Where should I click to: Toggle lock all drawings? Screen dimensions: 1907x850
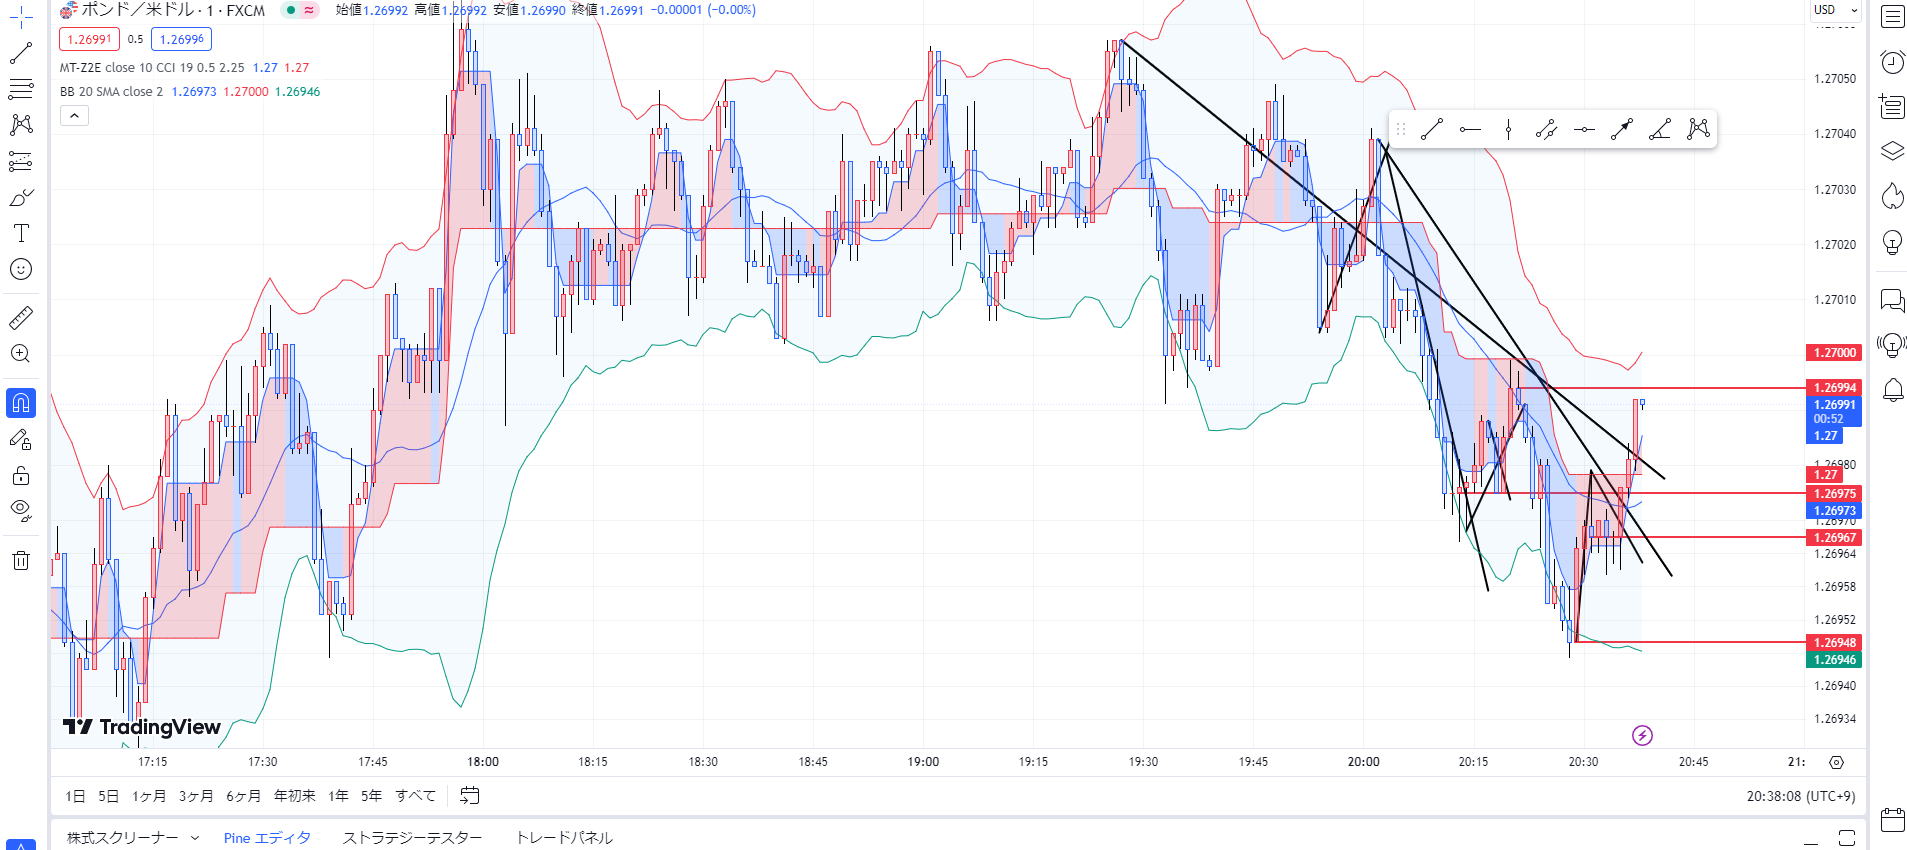21,475
